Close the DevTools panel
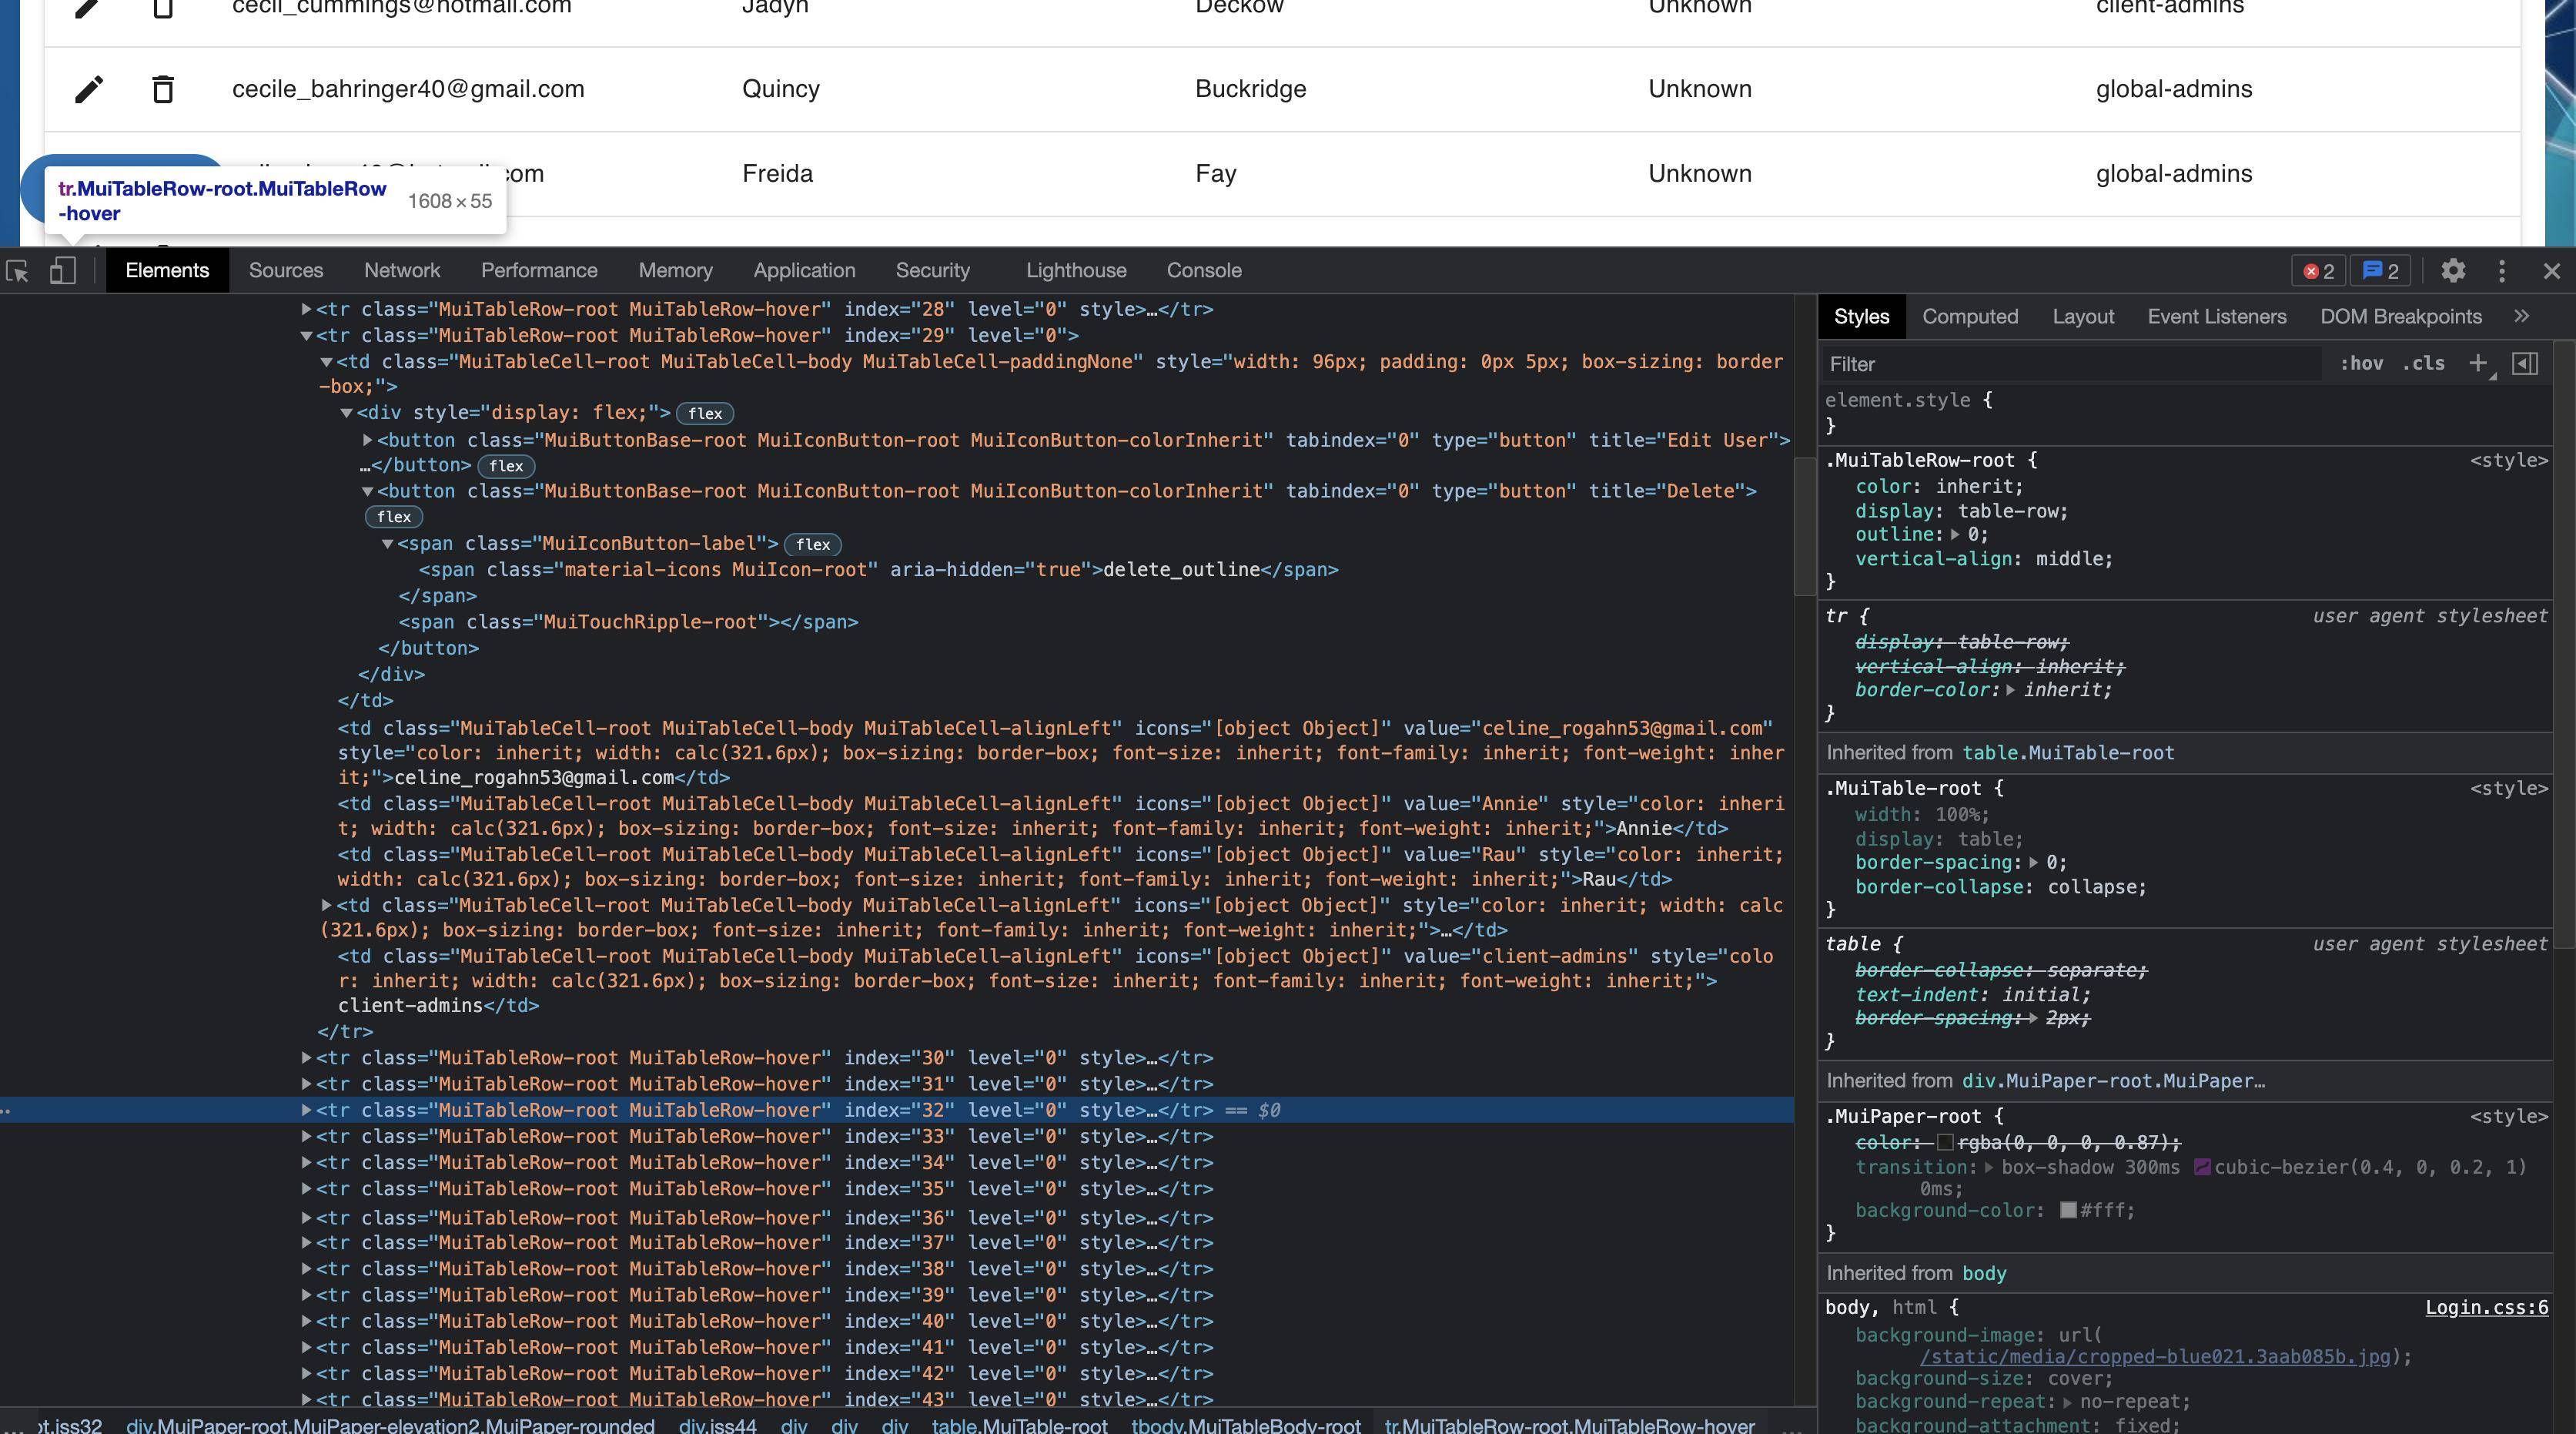The height and width of the screenshot is (1434, 2576). point(2552,271)
